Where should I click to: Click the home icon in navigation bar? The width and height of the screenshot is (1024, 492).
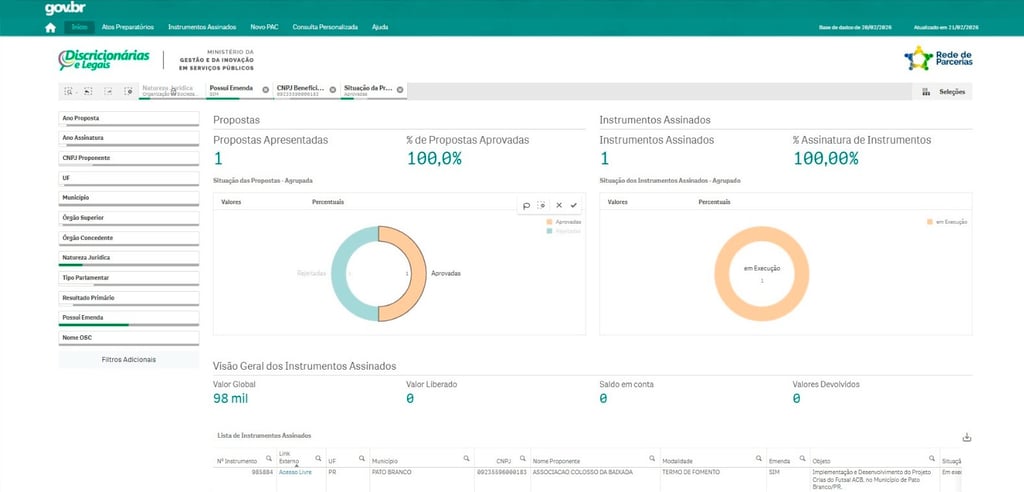pos(50,27)
